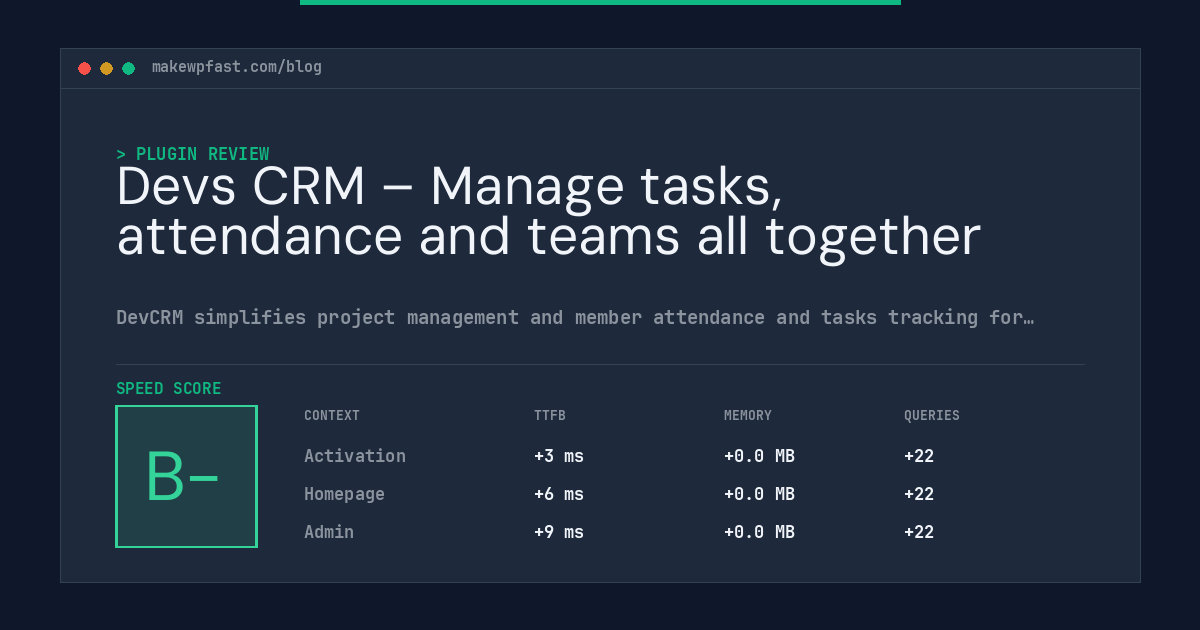Click the yellow window dot
Screen dimensions: 1200x630
click(106, 68)
